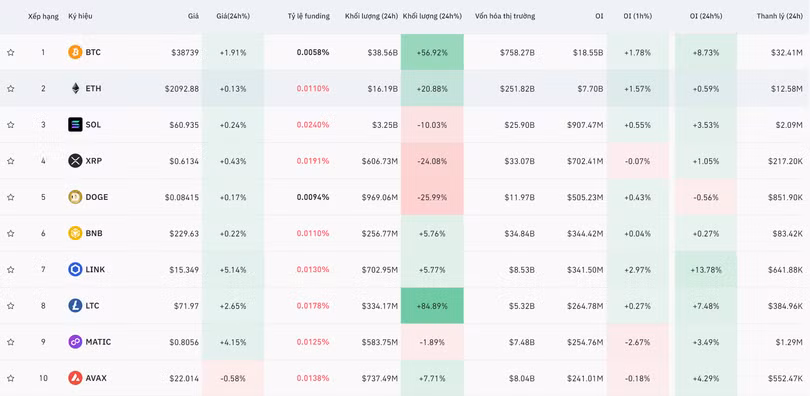The image size is (810, 396).
Task: Click AVAX price change -0.58%
Action: click(233, 378)
